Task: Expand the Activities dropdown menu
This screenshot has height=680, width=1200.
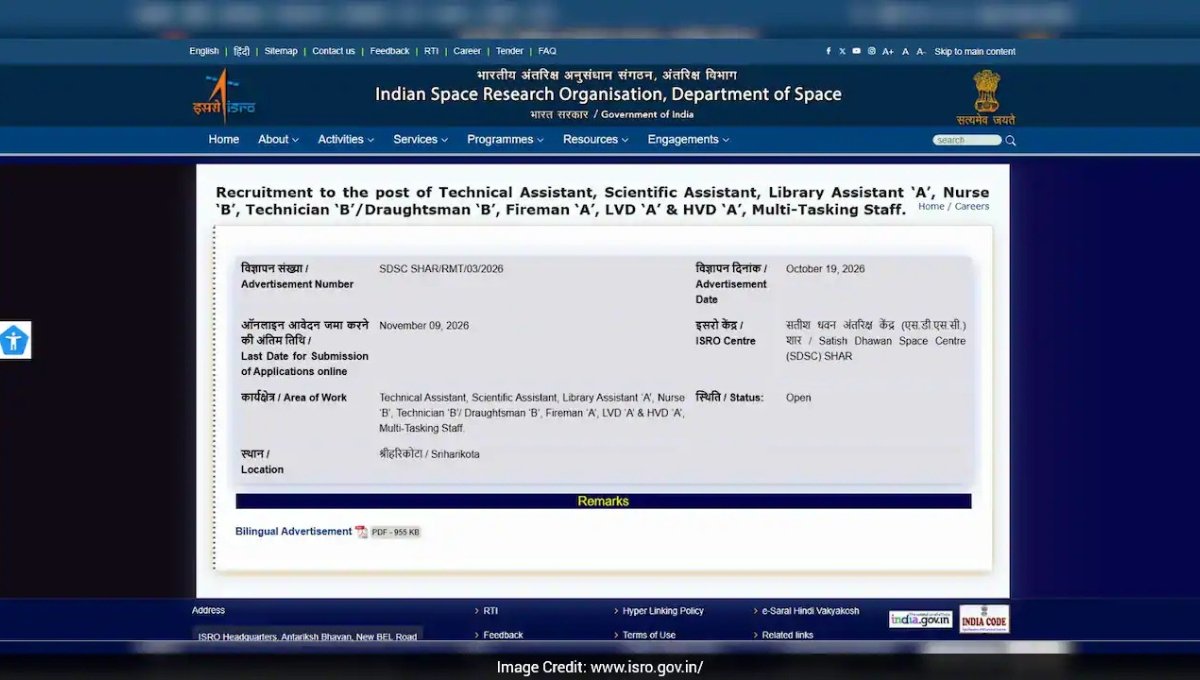Action: tap(346, 140)
